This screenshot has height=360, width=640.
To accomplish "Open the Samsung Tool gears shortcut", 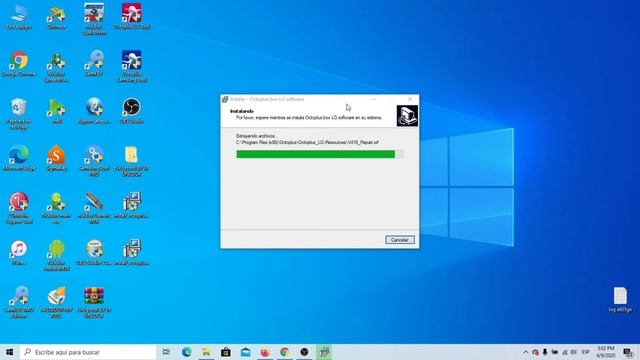I will point(94,161).
